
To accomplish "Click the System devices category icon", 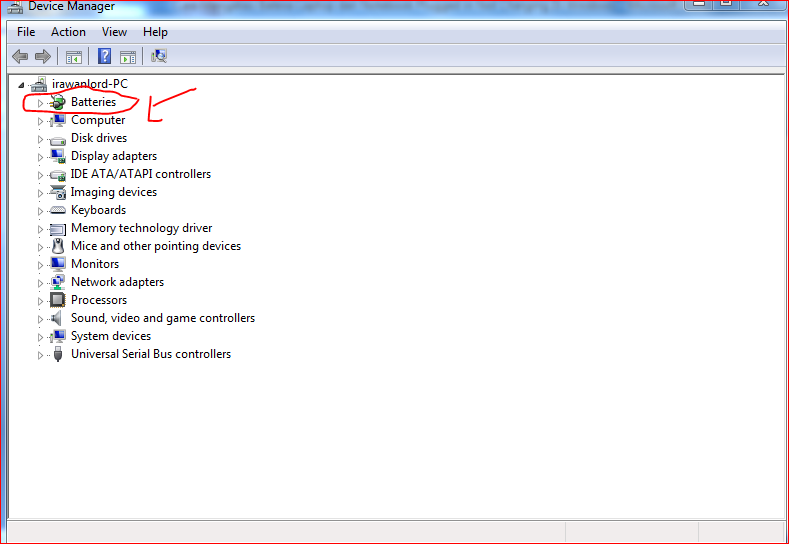I will tap(58, 336).
